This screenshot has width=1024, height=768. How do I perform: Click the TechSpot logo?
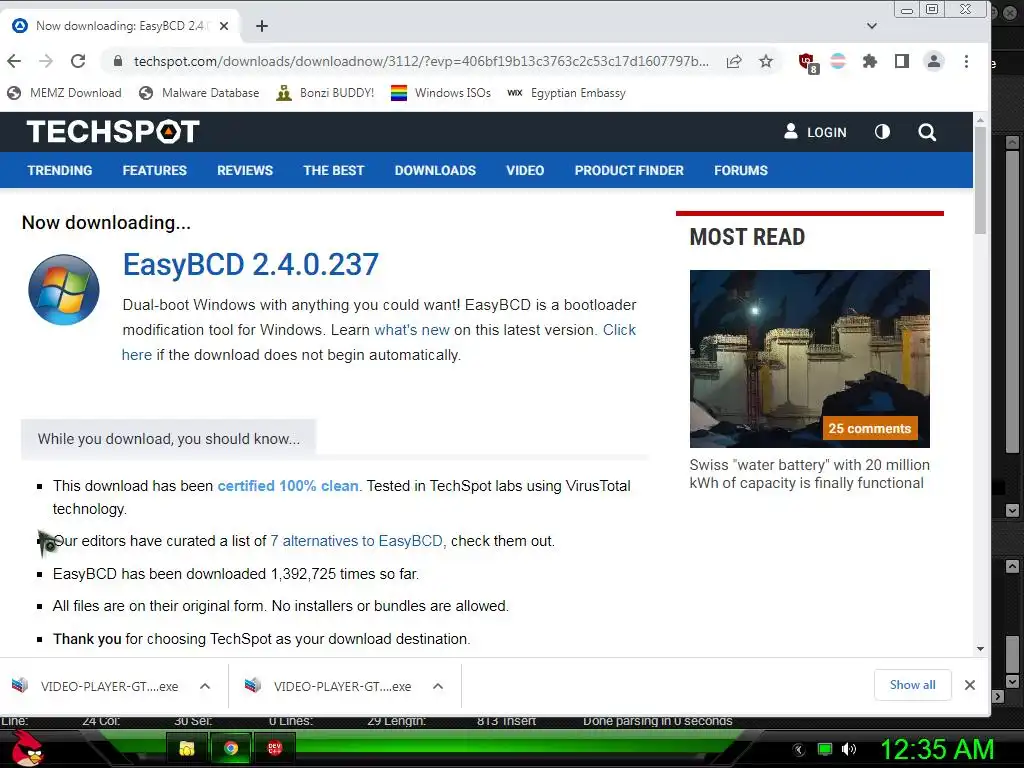tap(113, 131)
